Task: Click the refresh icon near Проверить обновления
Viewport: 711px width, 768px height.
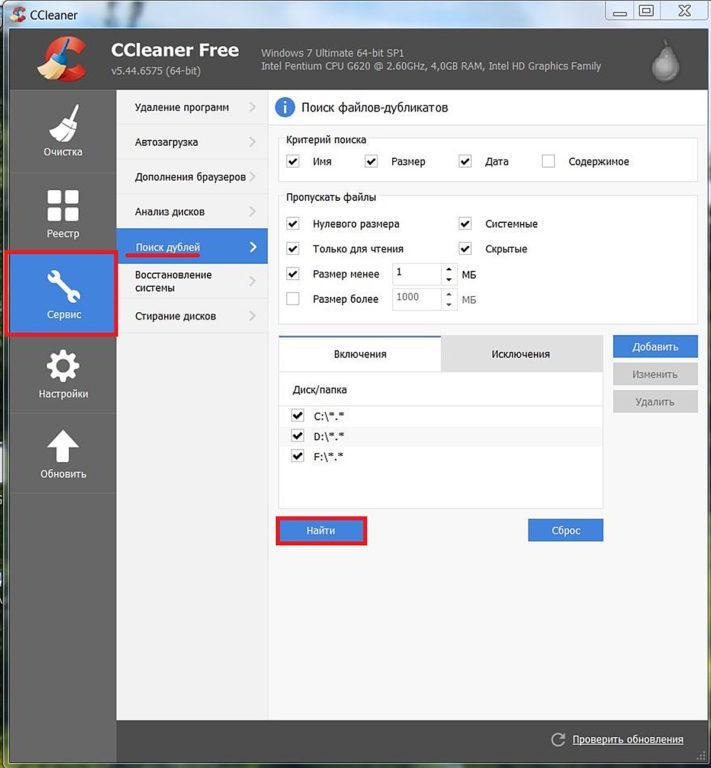Action: click(x=558, y=740)
